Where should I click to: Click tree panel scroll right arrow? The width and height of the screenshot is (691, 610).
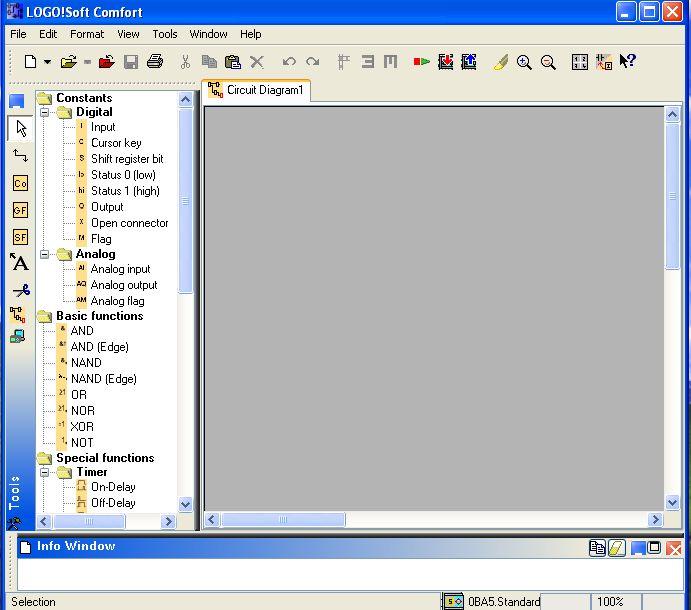pyautogui.click(x=168, y=521)
